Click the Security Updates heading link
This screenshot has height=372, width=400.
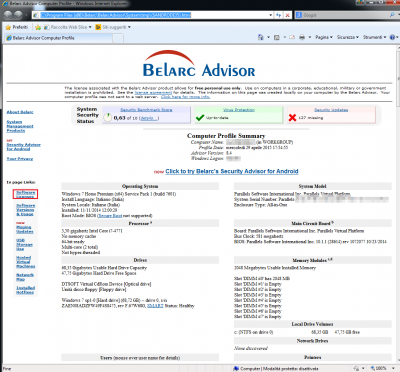point(331,110)
